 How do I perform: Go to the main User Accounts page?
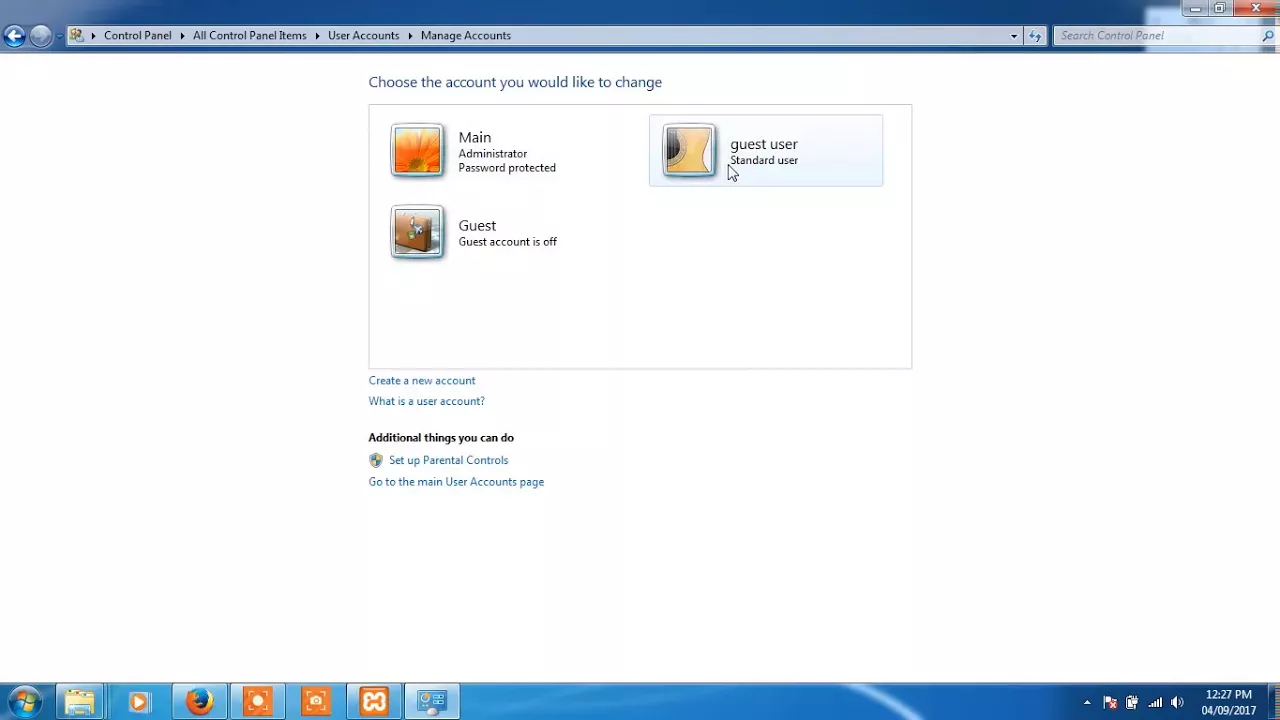point(456,482)
